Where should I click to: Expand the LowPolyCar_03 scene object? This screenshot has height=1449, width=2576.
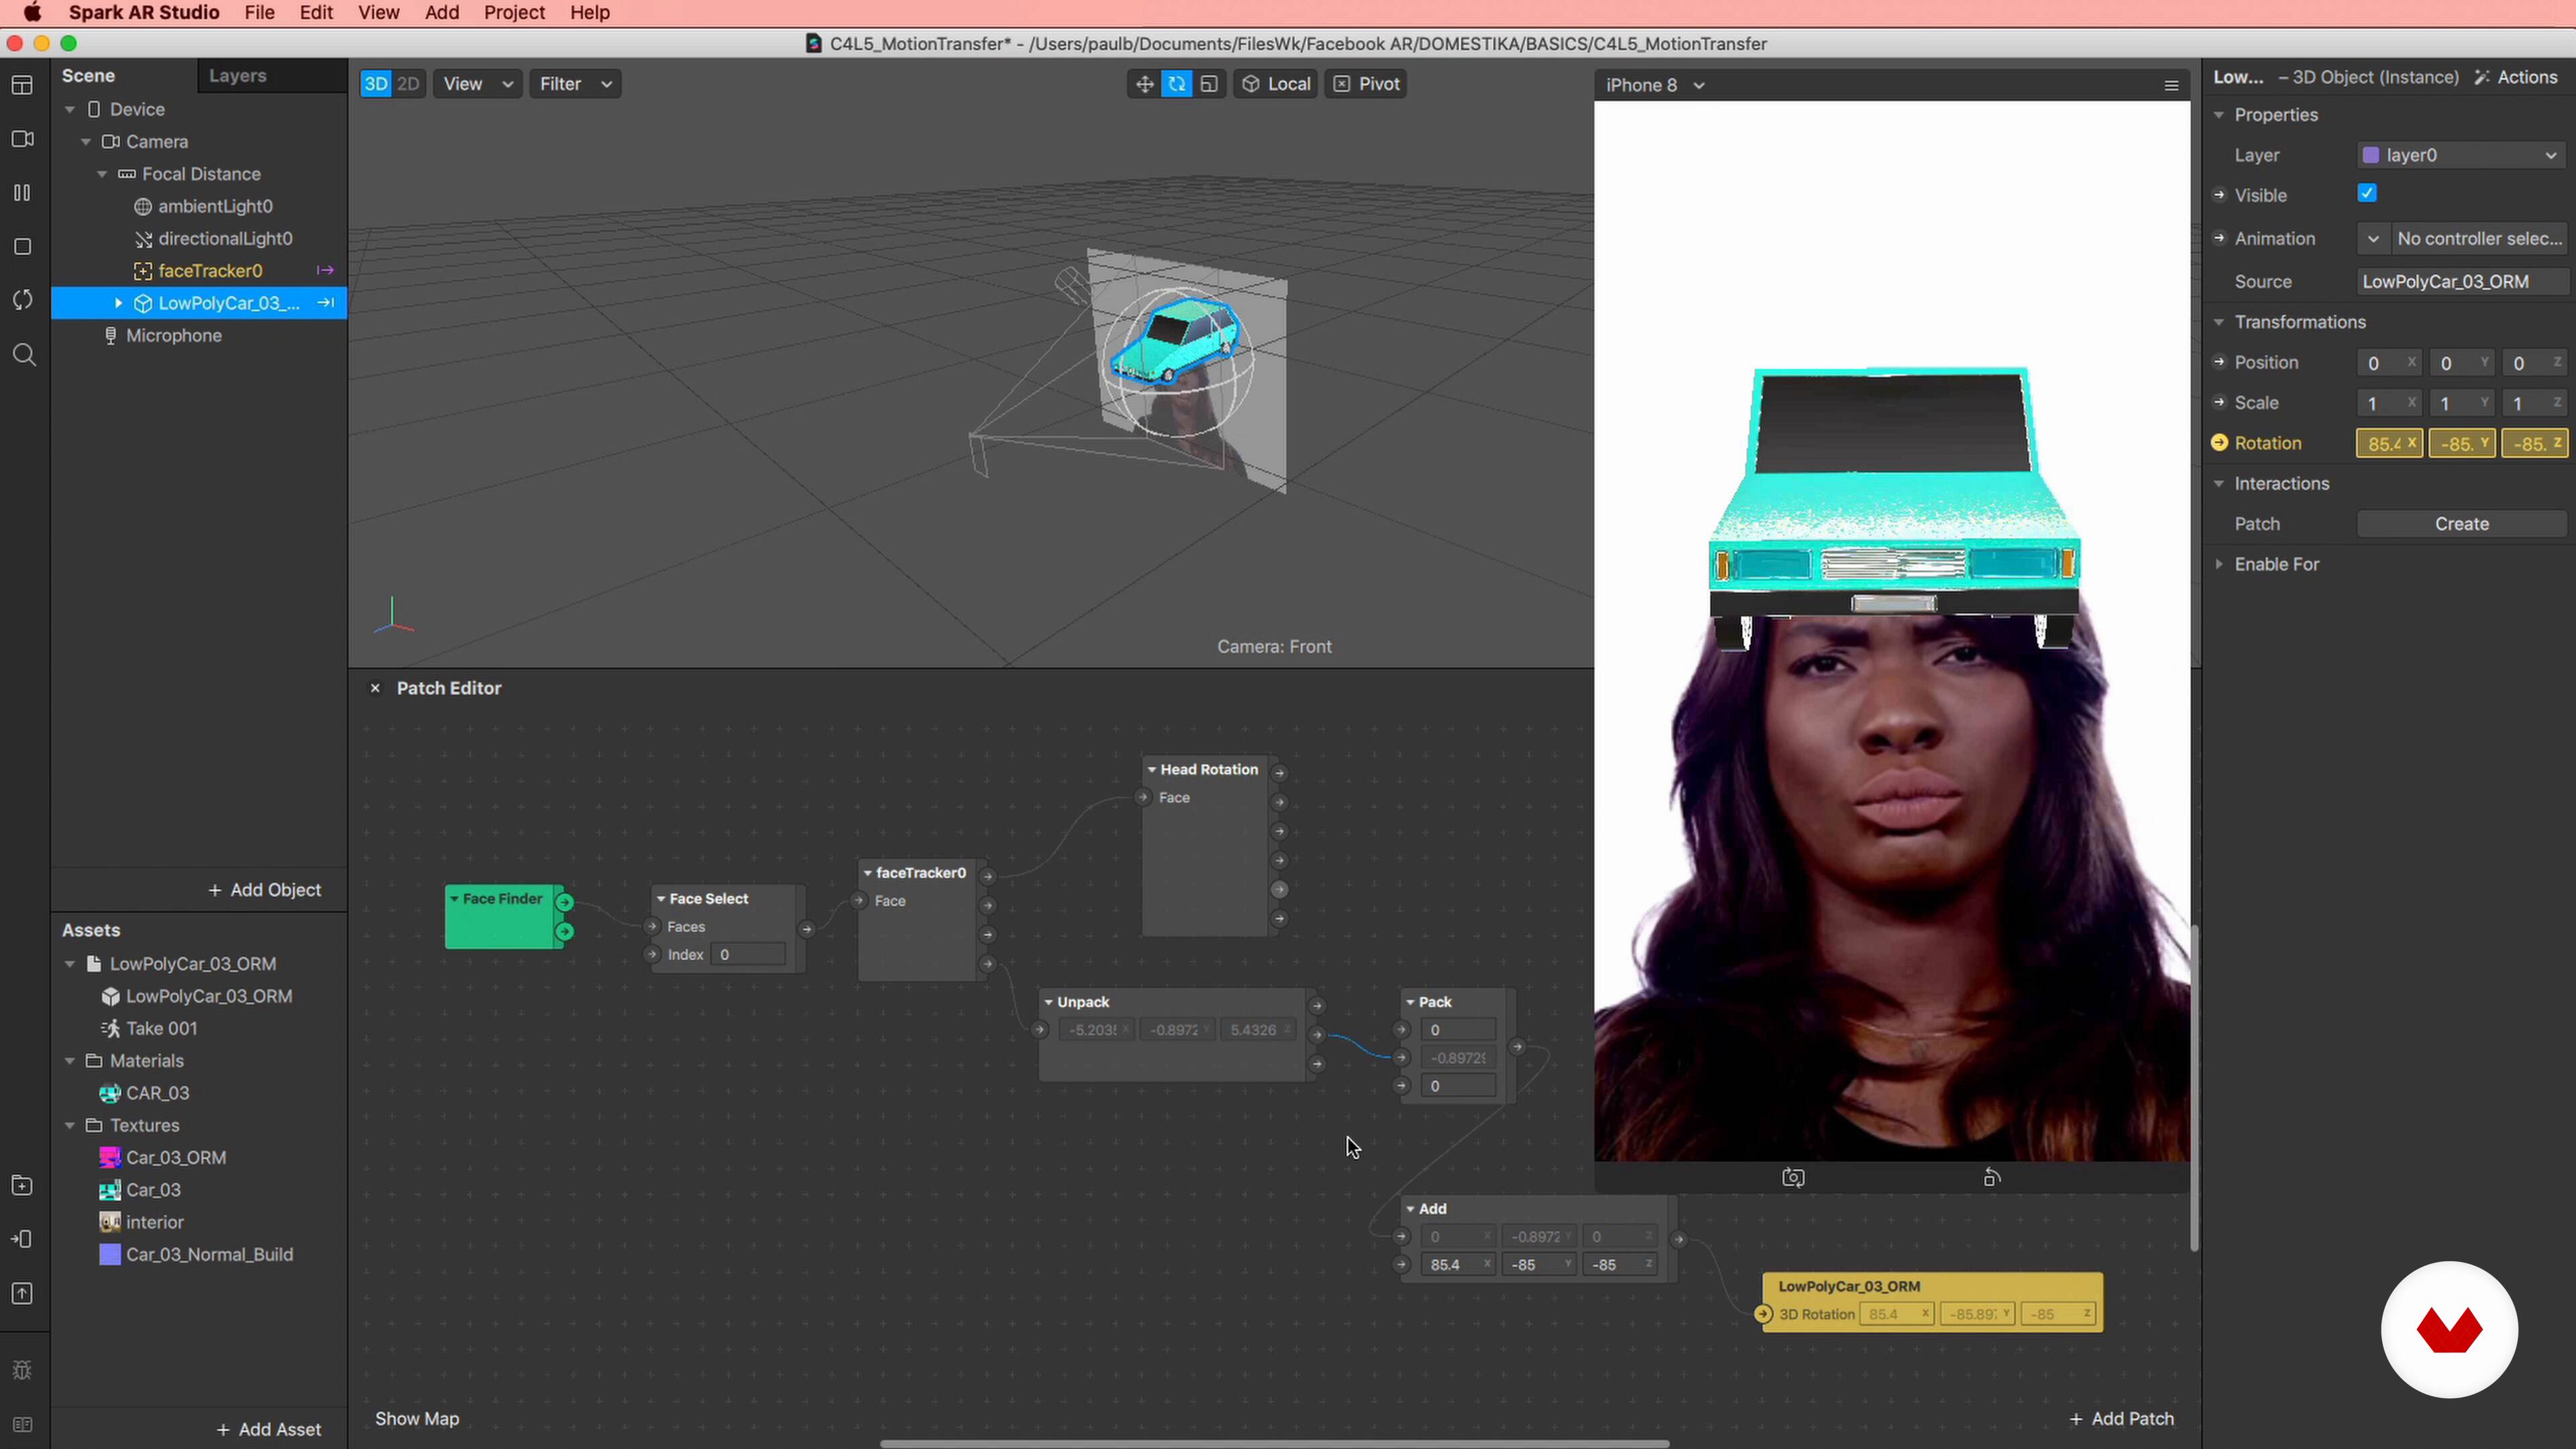(x=118, y=303)
